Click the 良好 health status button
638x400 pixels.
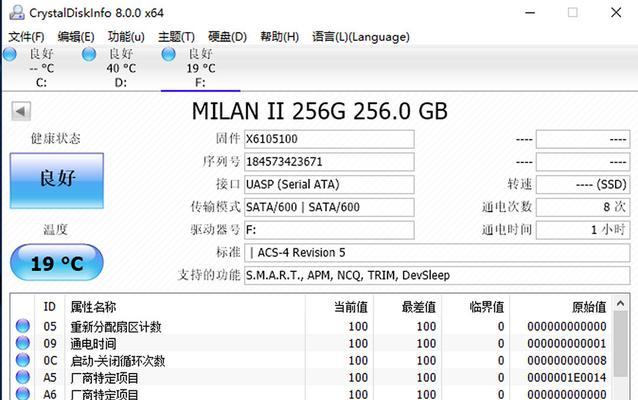(57, 181)
